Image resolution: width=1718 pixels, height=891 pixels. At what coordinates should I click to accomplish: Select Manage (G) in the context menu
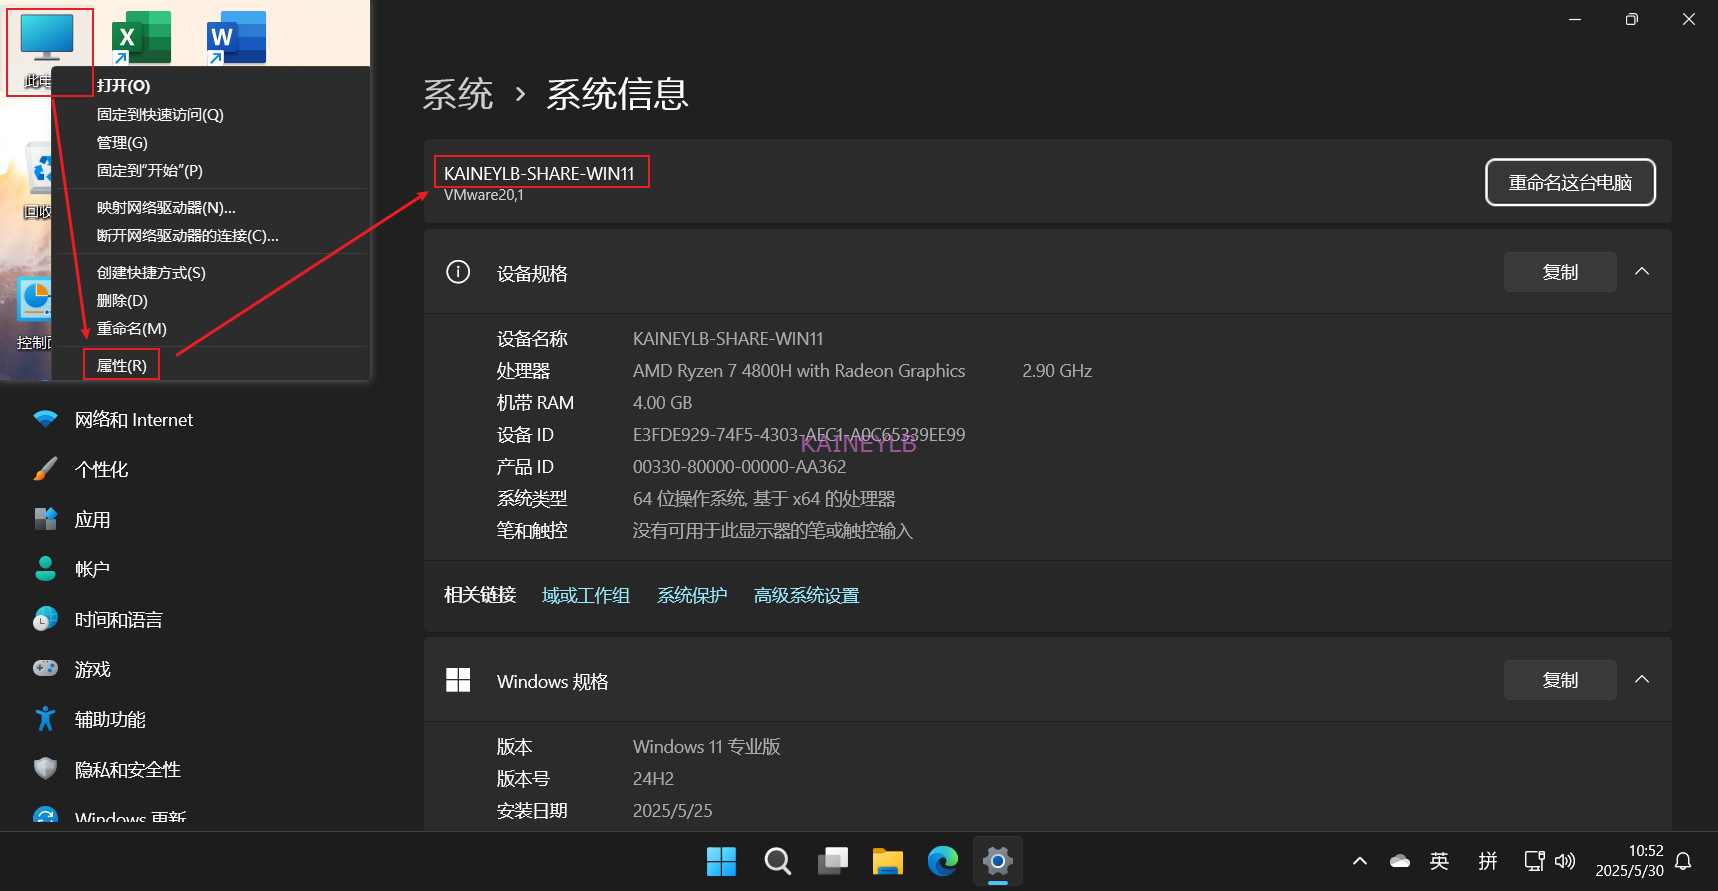tap(122, 143)
